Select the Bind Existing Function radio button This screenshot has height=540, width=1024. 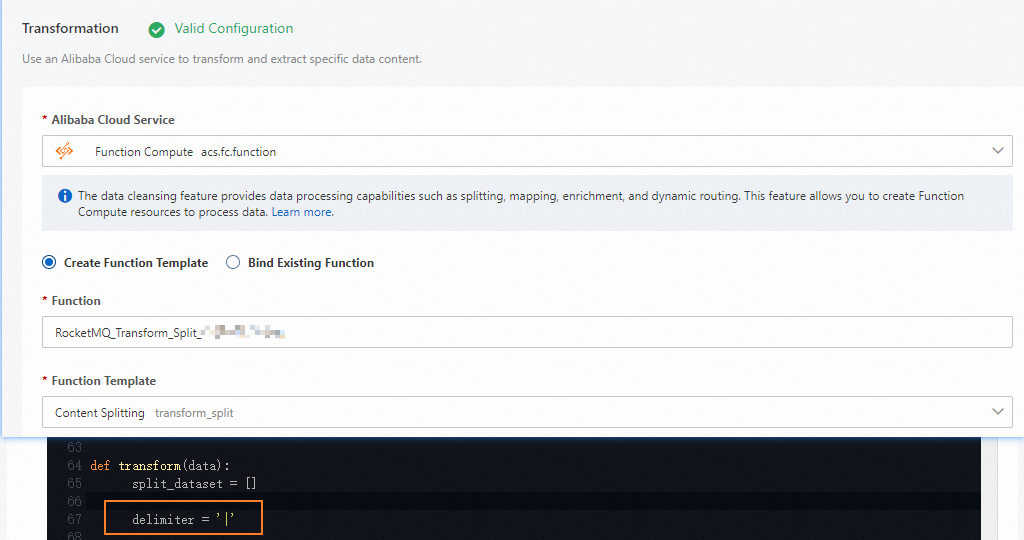click(233, 263)
